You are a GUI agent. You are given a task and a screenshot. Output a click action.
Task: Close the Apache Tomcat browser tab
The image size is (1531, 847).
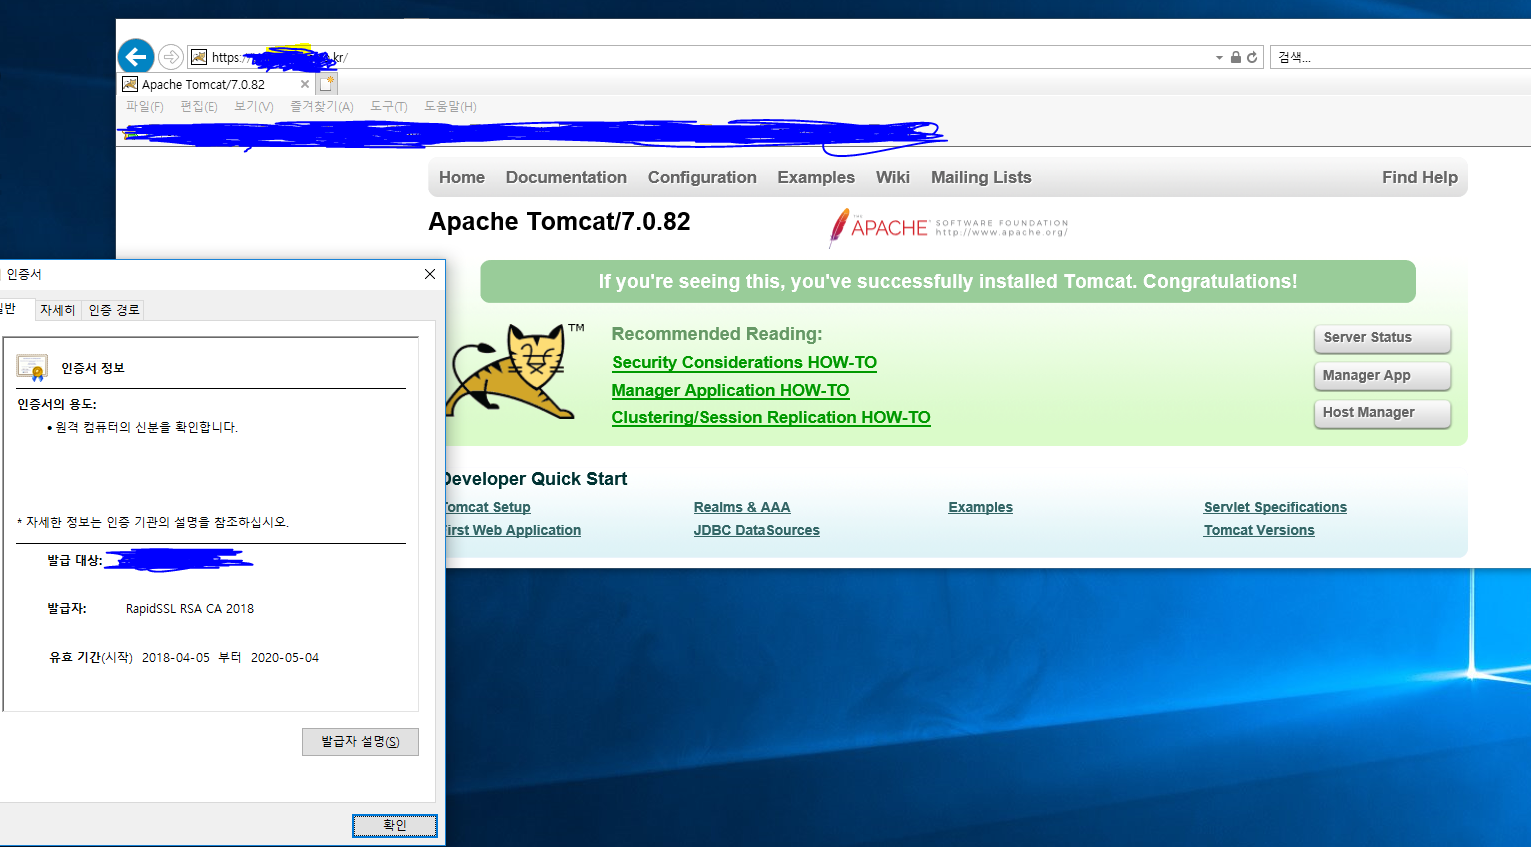[x=305, y=84]
